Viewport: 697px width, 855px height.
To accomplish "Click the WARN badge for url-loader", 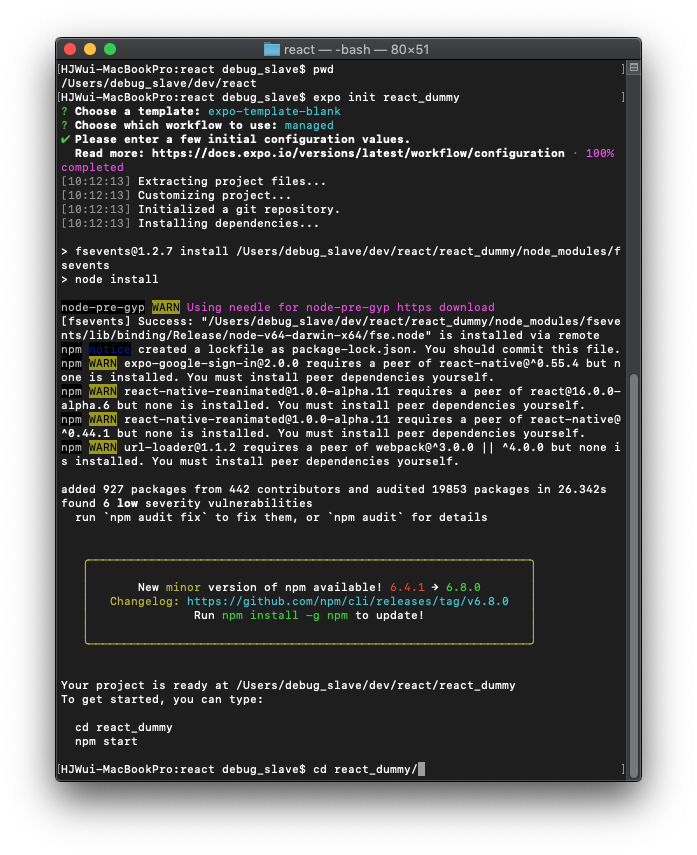I will pos(103,447).
